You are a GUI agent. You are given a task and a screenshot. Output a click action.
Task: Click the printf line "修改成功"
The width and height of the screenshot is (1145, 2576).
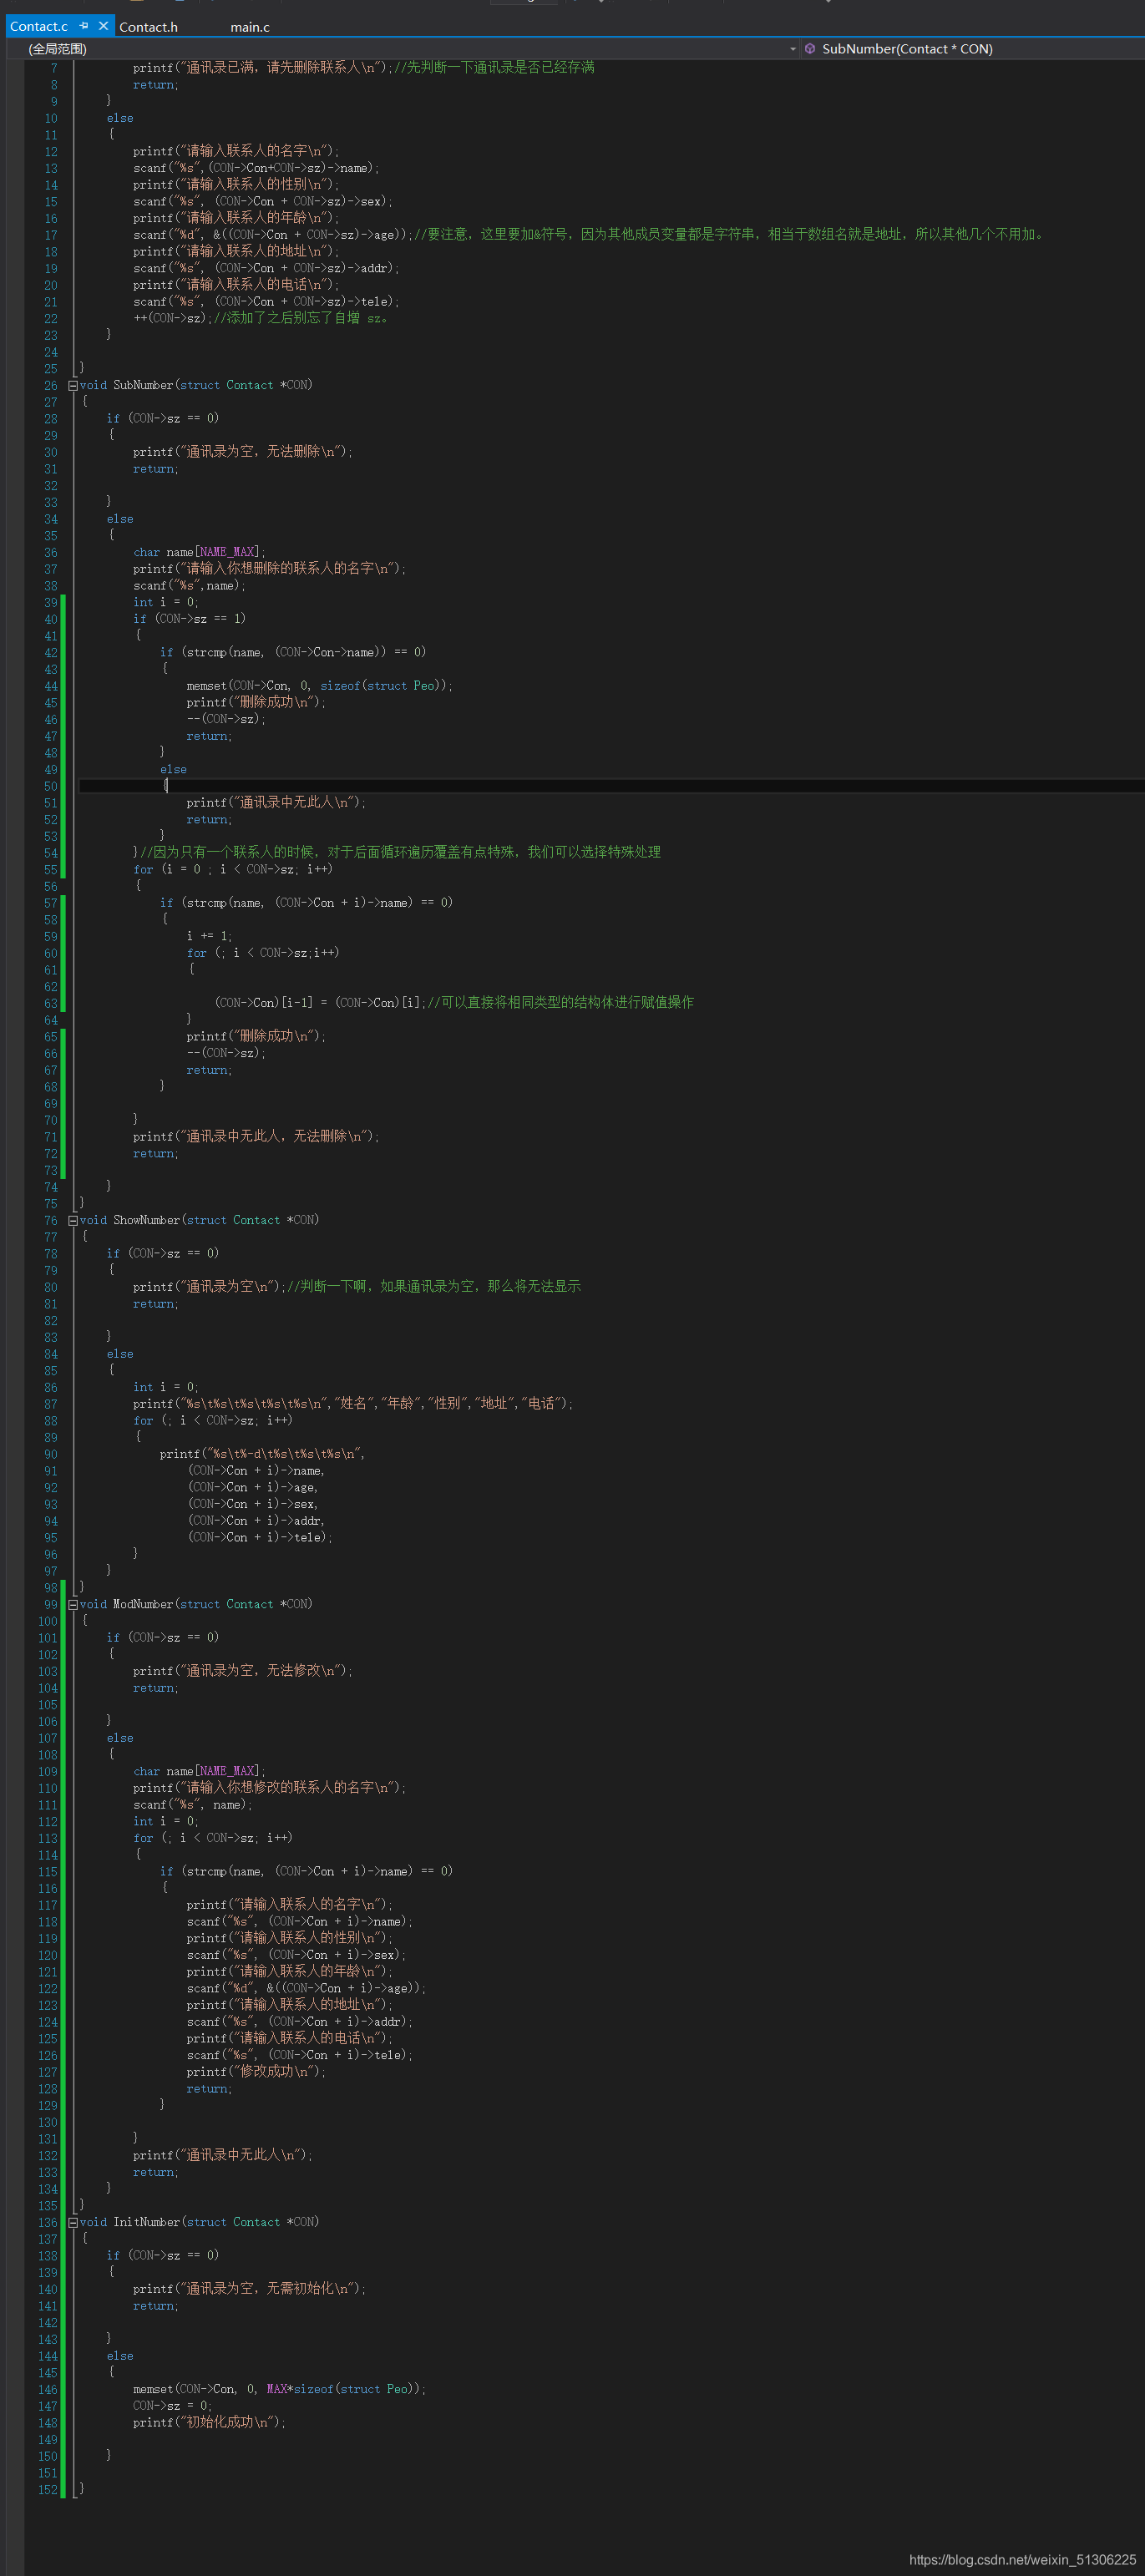[256, 2071]
